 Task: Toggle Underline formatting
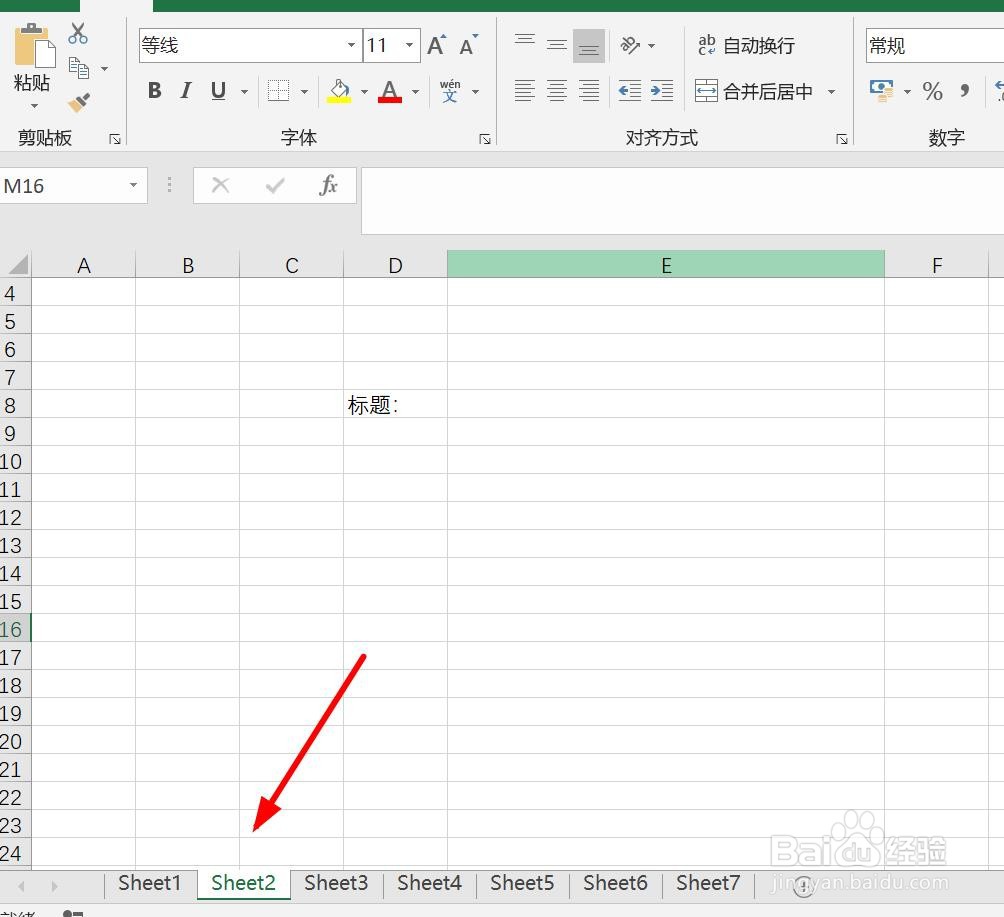click(218, 91)
